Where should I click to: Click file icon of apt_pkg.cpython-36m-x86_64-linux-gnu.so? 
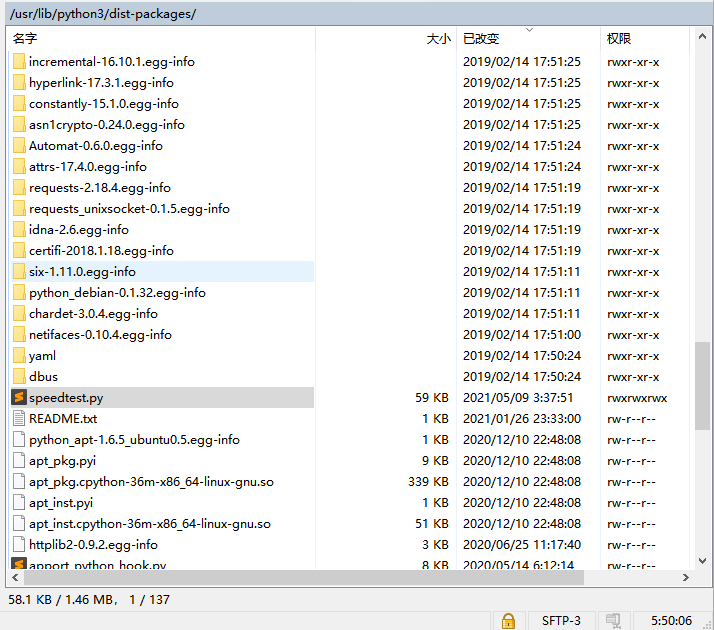[19, 482]
